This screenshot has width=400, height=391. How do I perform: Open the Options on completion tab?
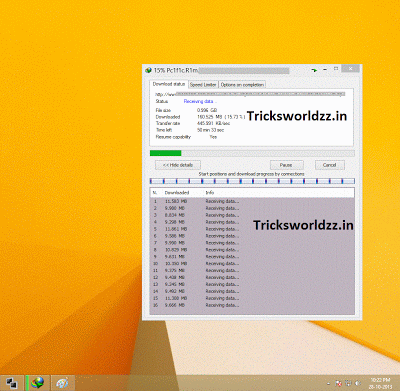[242, 85]
